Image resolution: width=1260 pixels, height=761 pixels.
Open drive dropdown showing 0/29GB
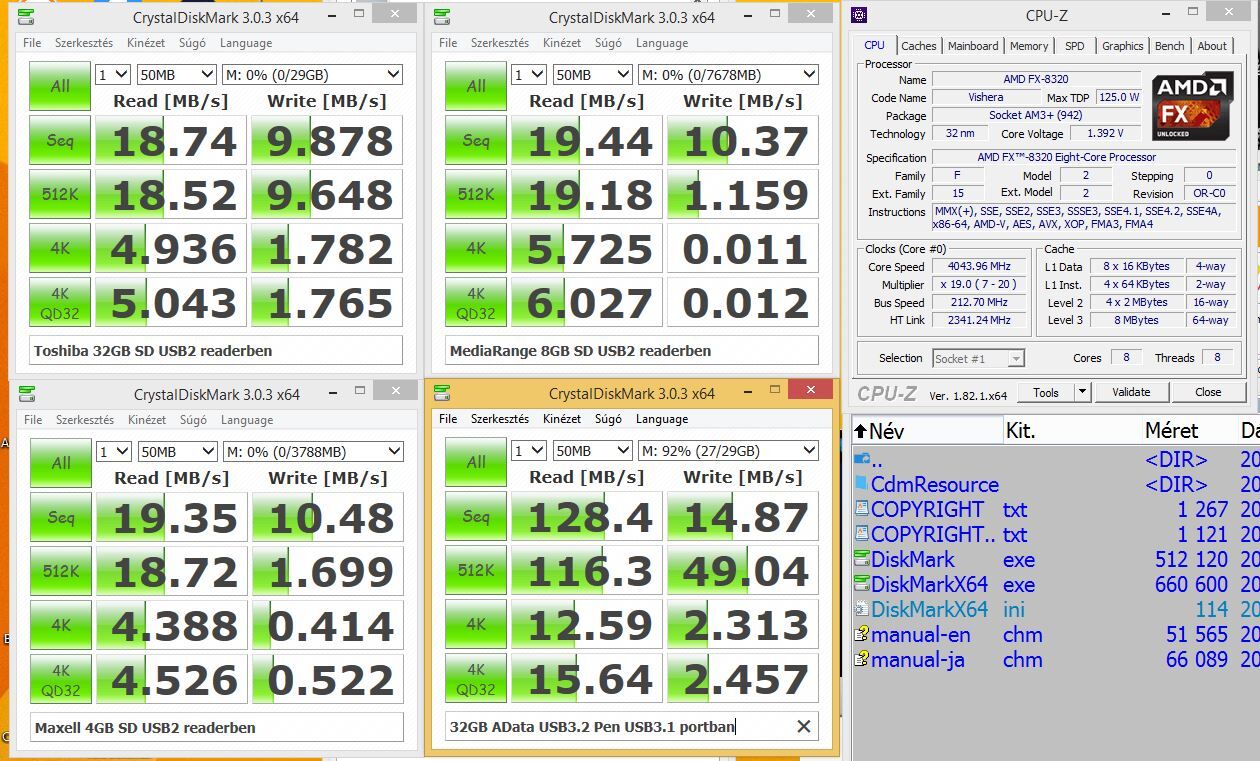312,75
